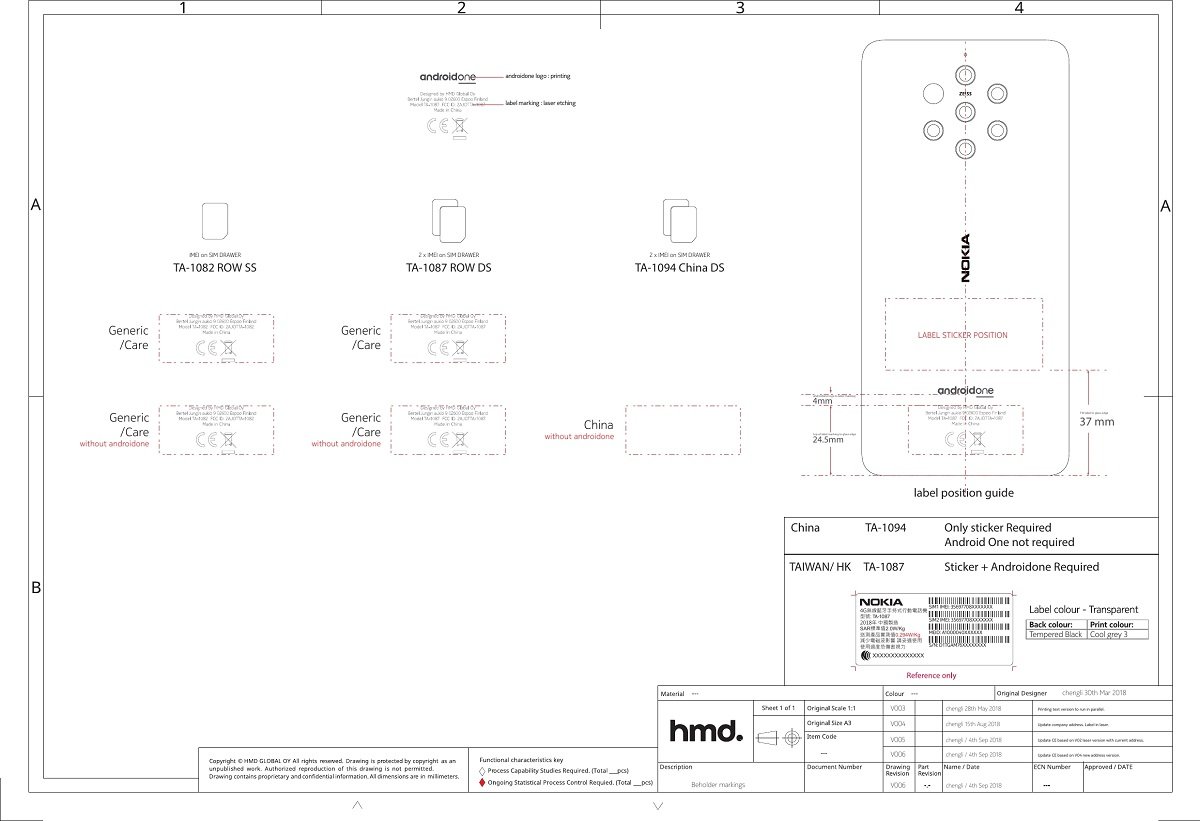Click the 'Back colour:' header cell
This screenshot has height=821, width=1200.
1057,625
